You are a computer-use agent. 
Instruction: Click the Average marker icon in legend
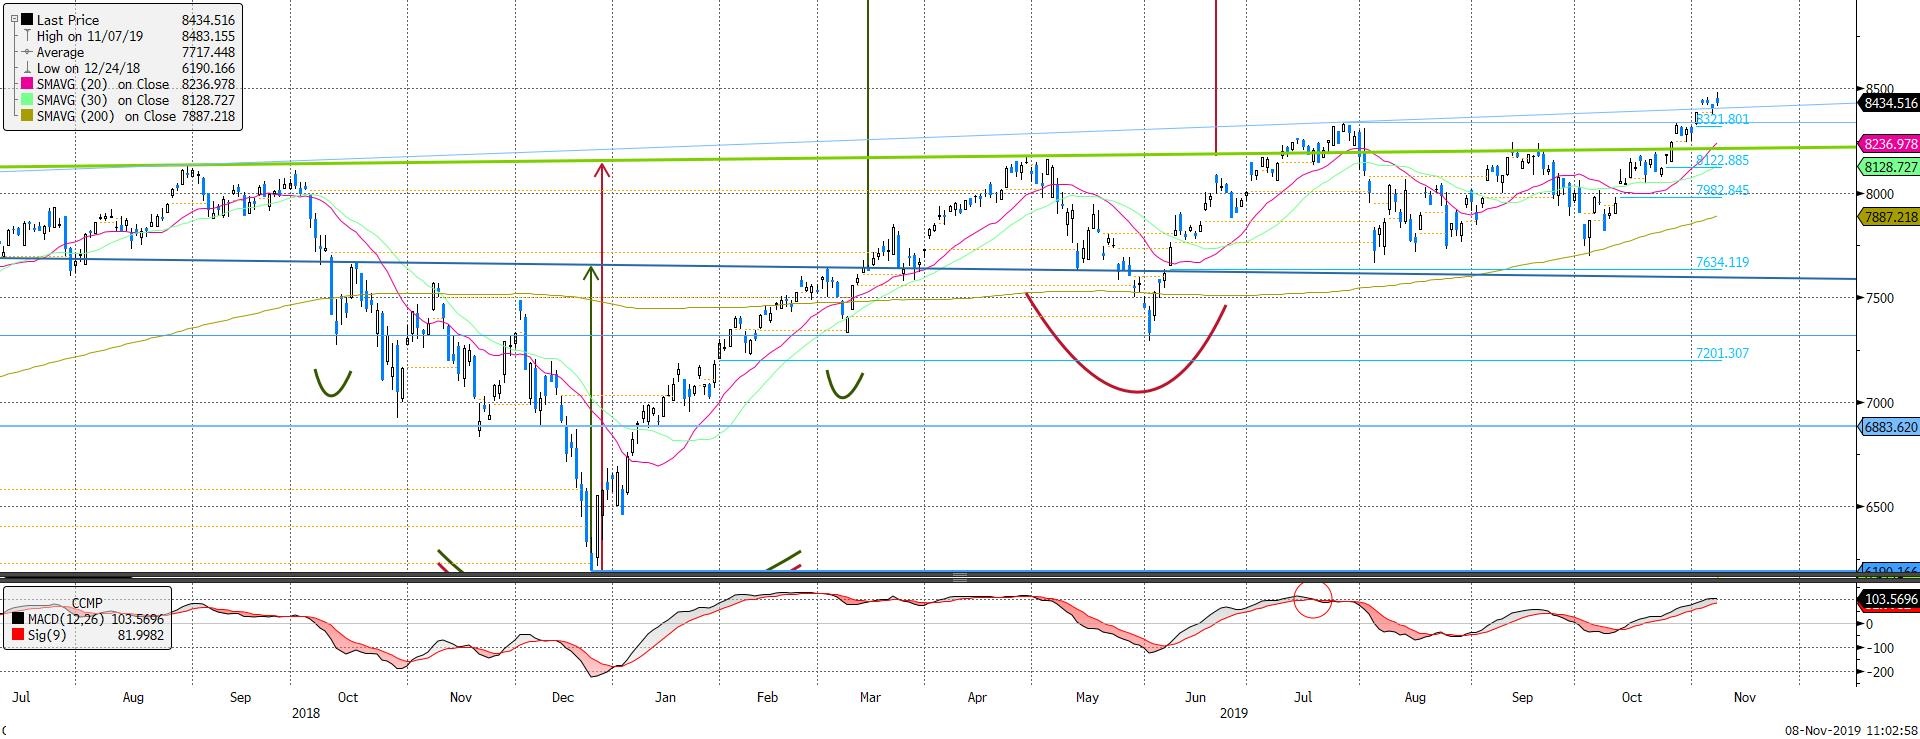click(26, 52)
